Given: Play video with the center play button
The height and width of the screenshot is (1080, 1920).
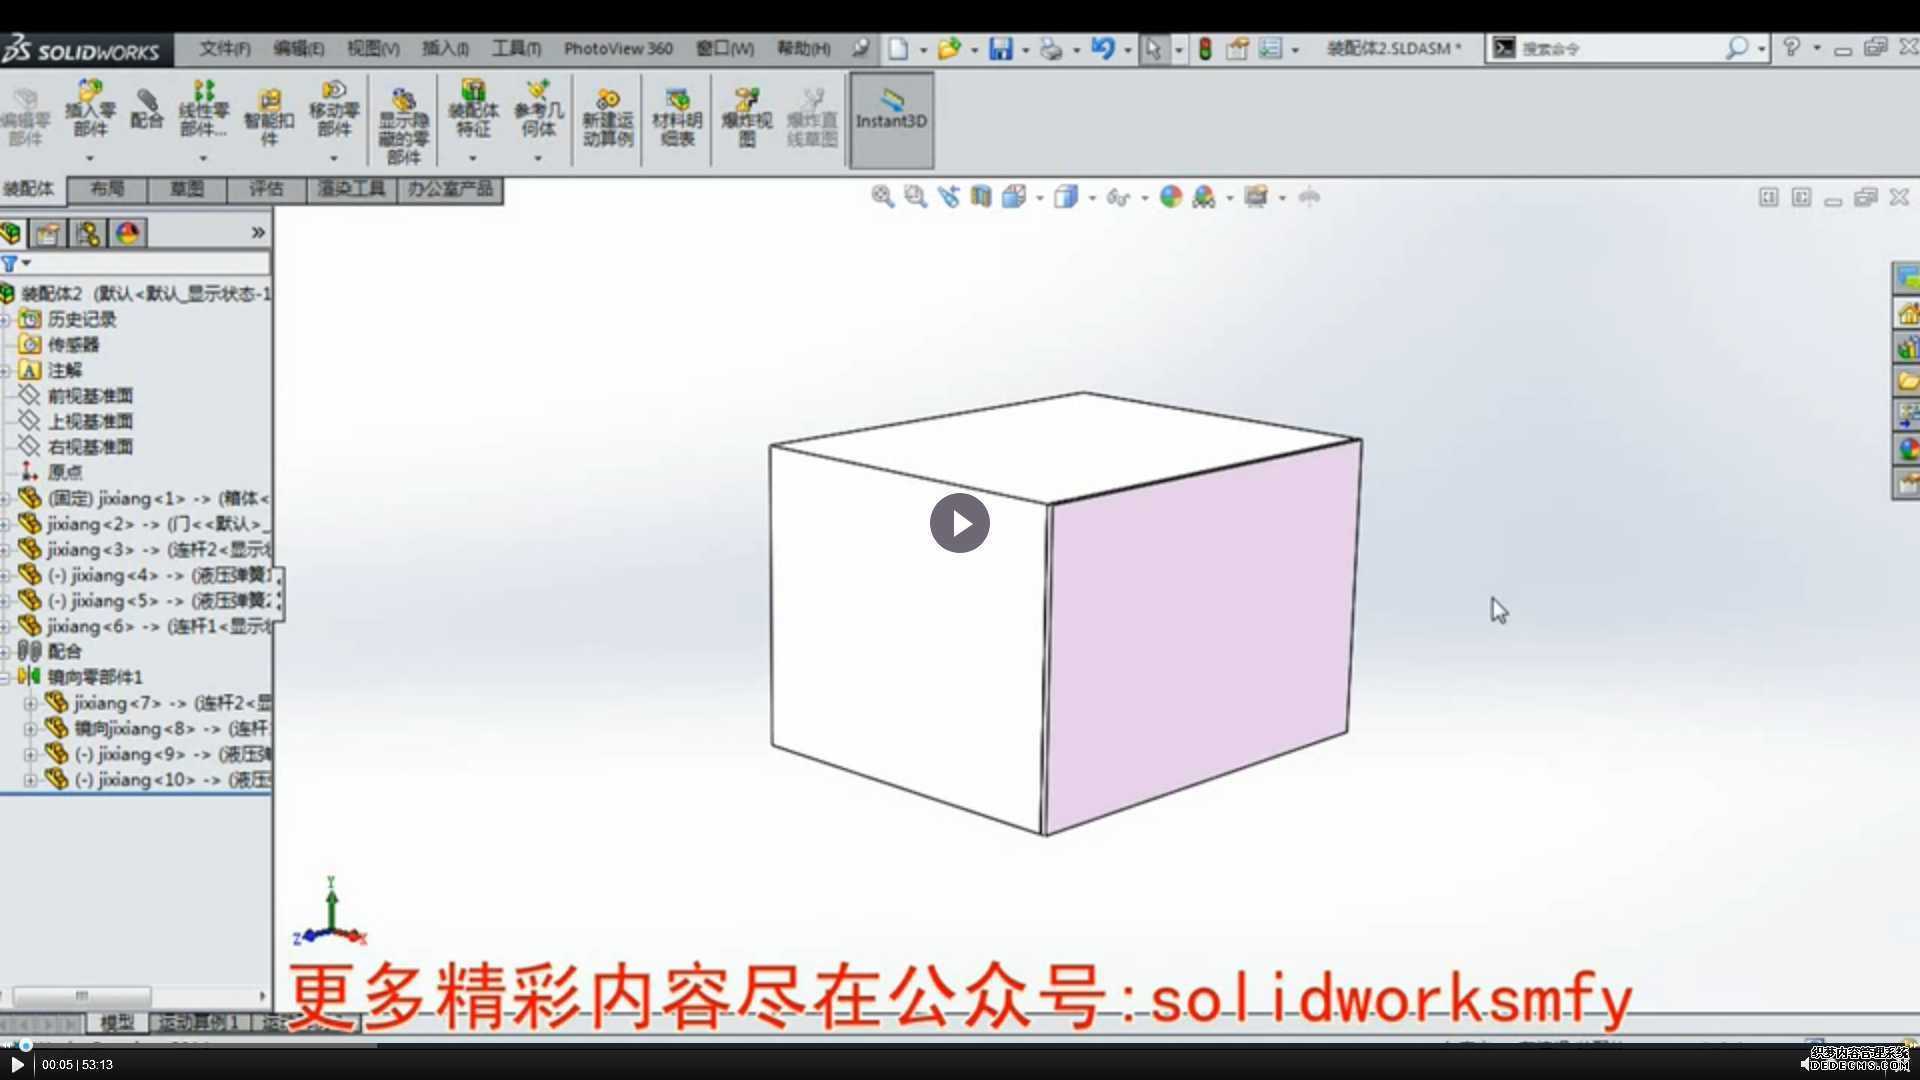Looking at the screenshot, I should click(x=960, y=523).
